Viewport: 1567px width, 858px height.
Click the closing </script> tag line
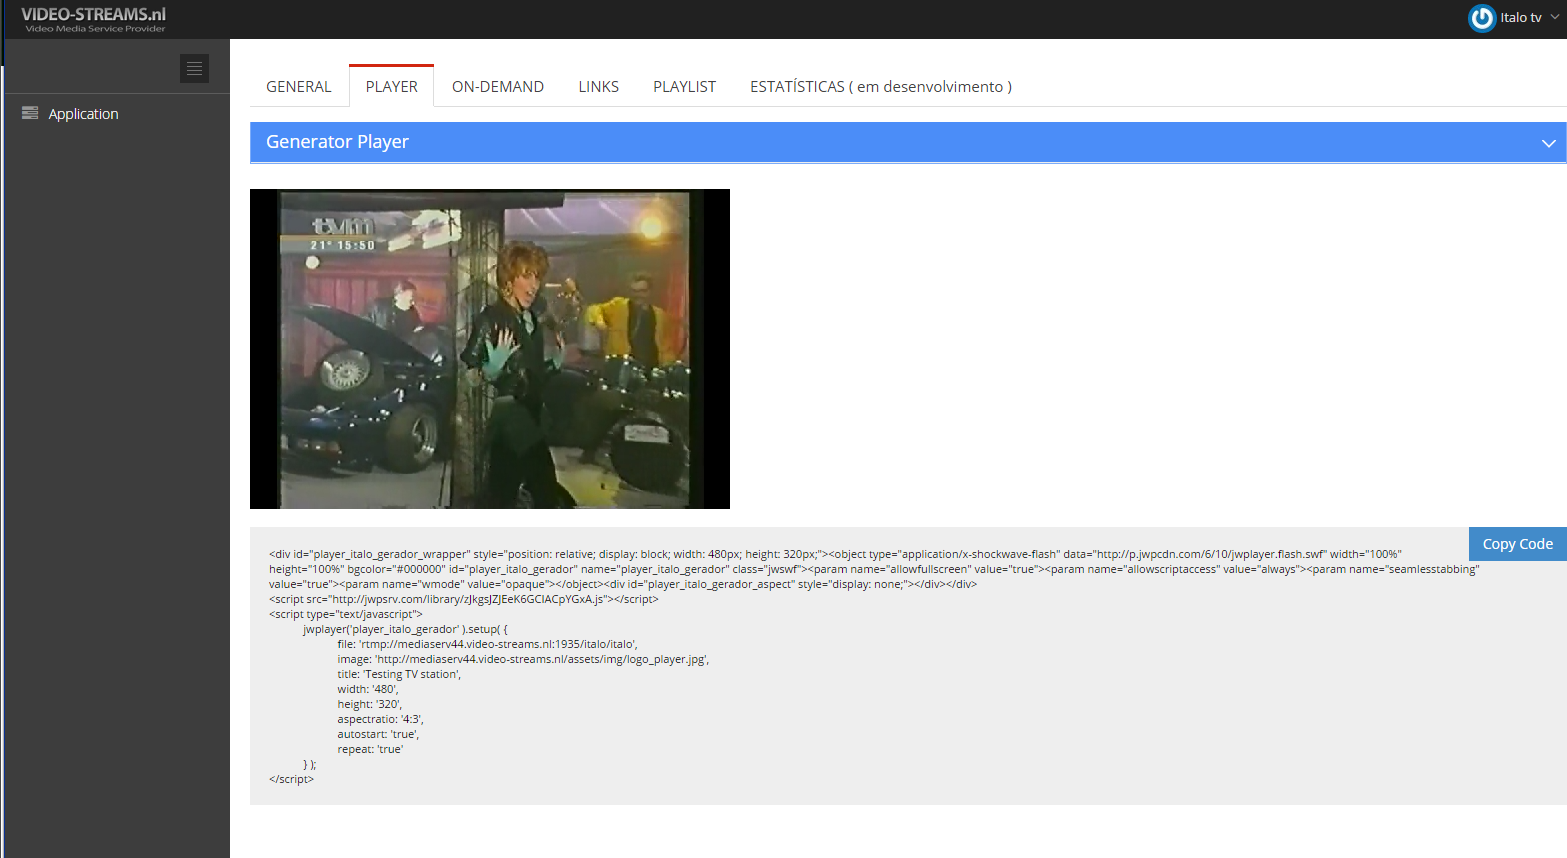point(291,780)
